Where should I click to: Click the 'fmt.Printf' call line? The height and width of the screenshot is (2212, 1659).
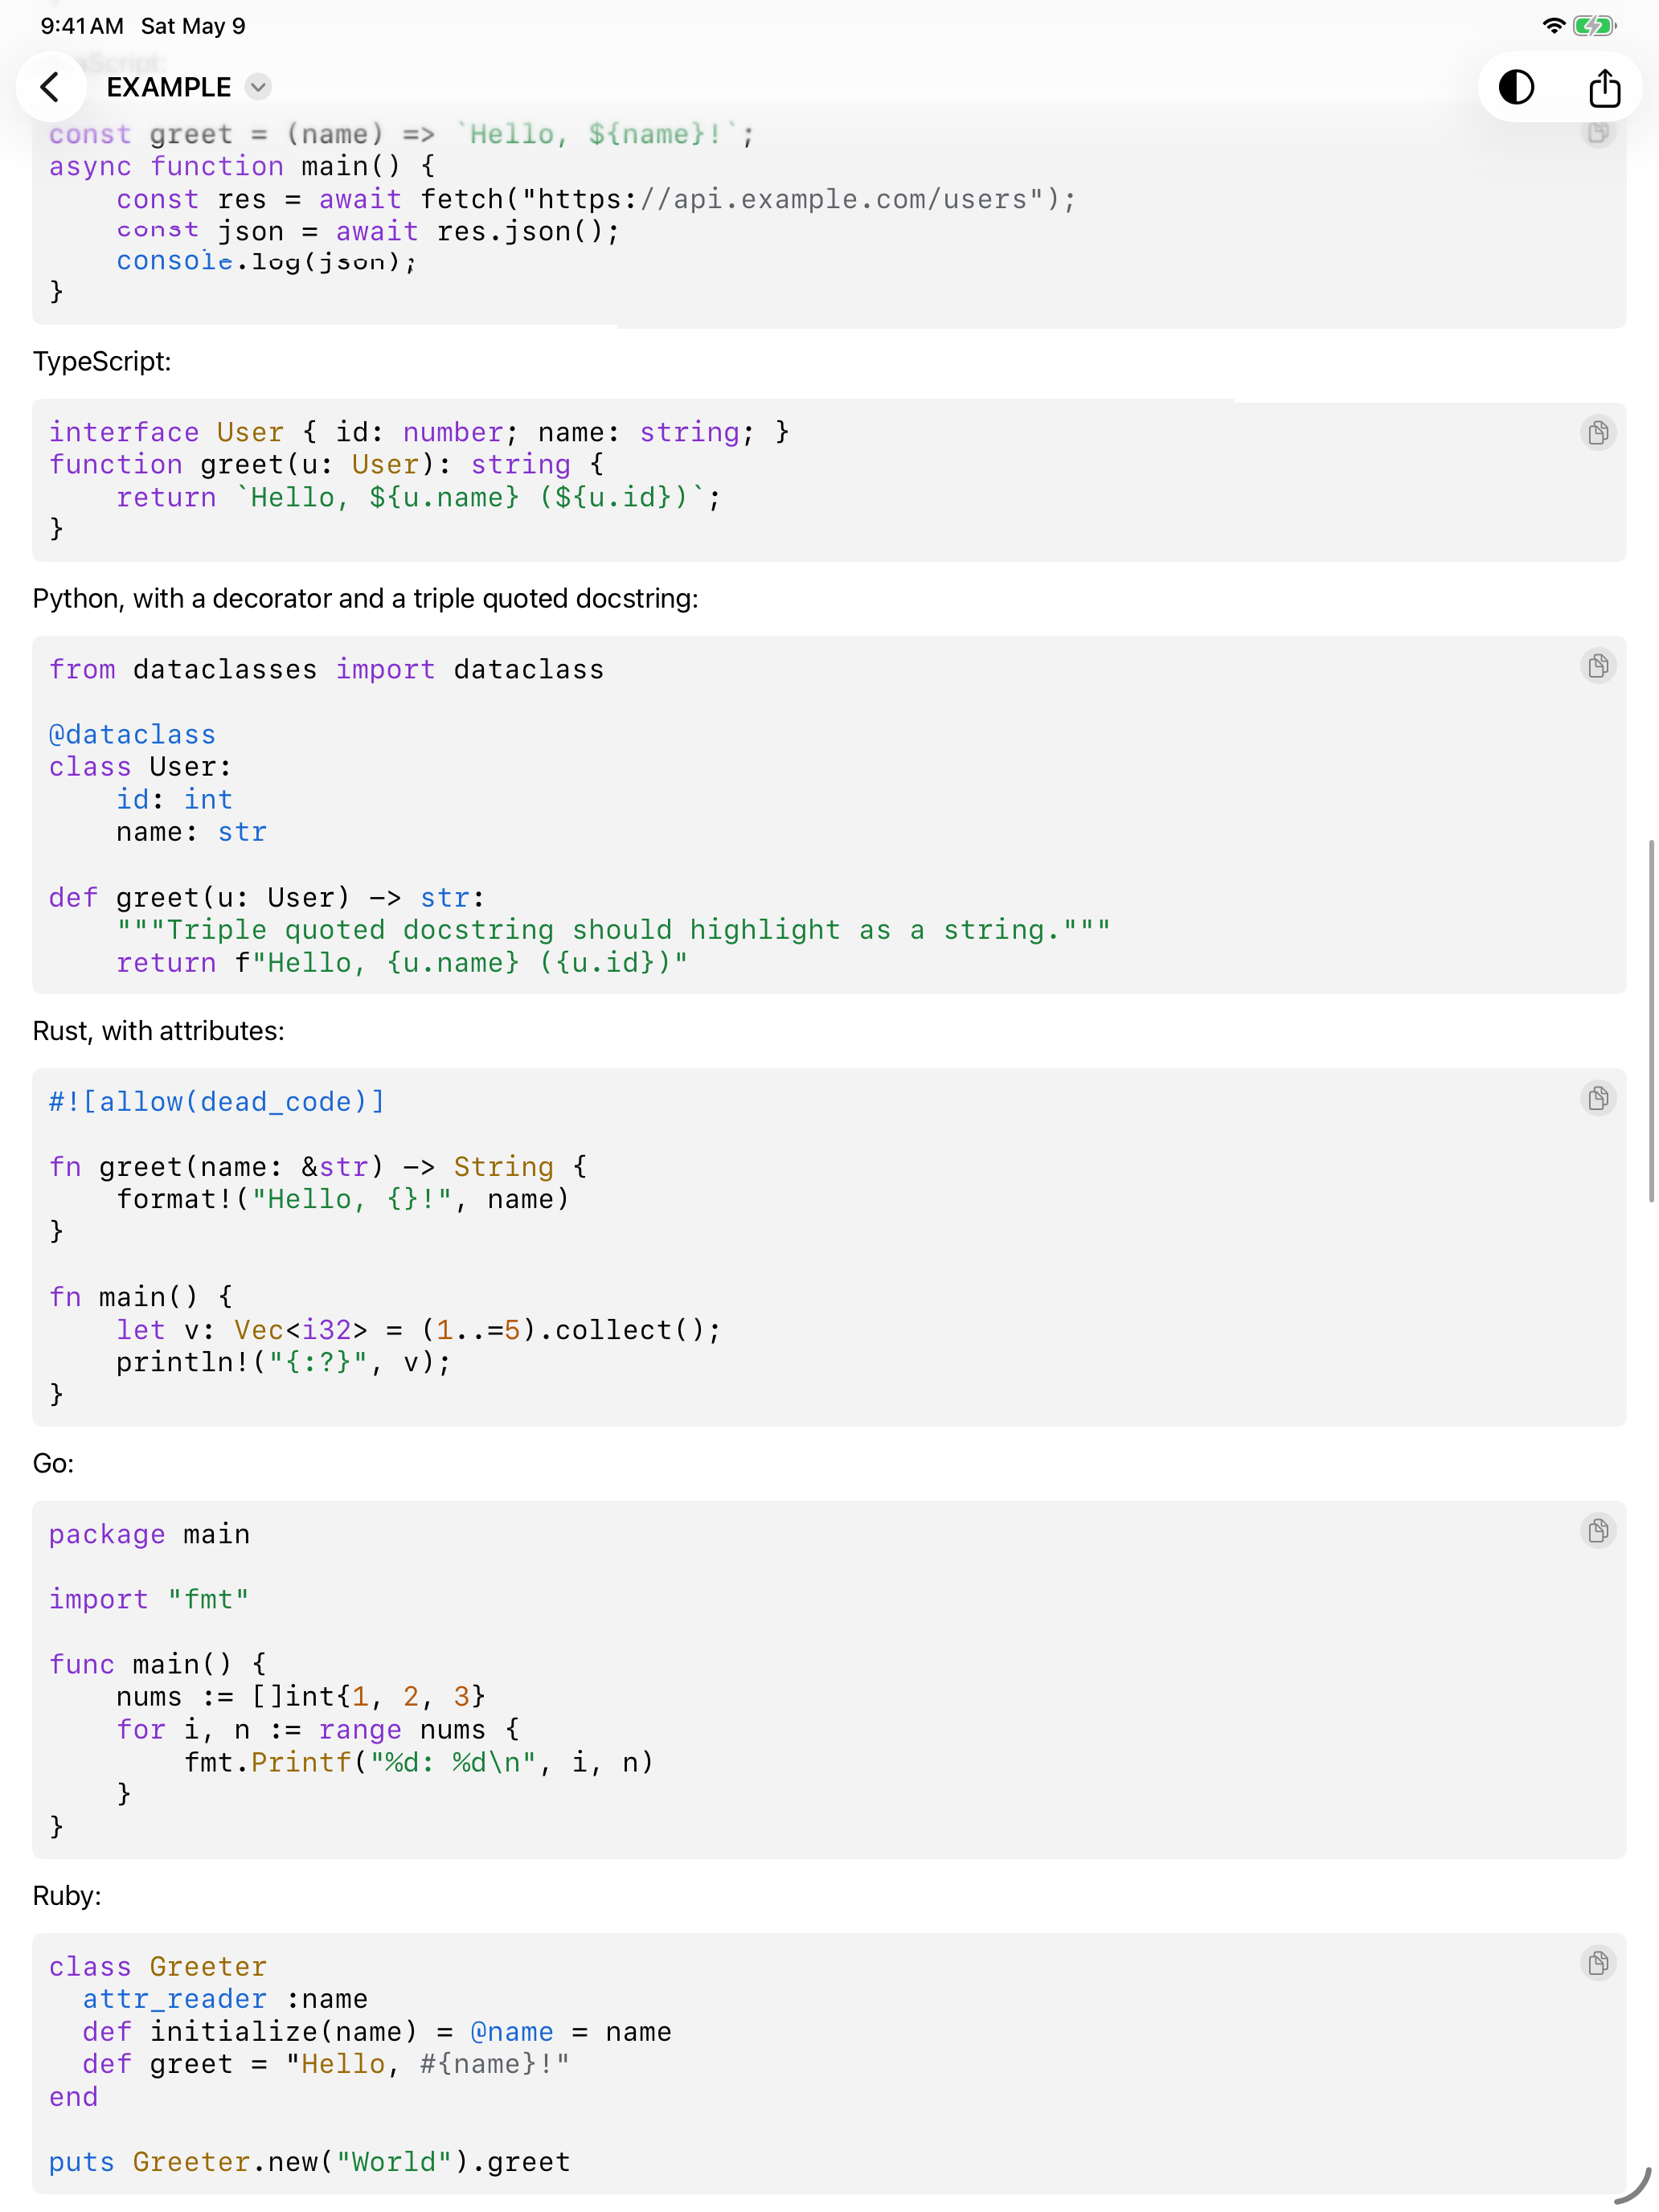[418, 1762]
